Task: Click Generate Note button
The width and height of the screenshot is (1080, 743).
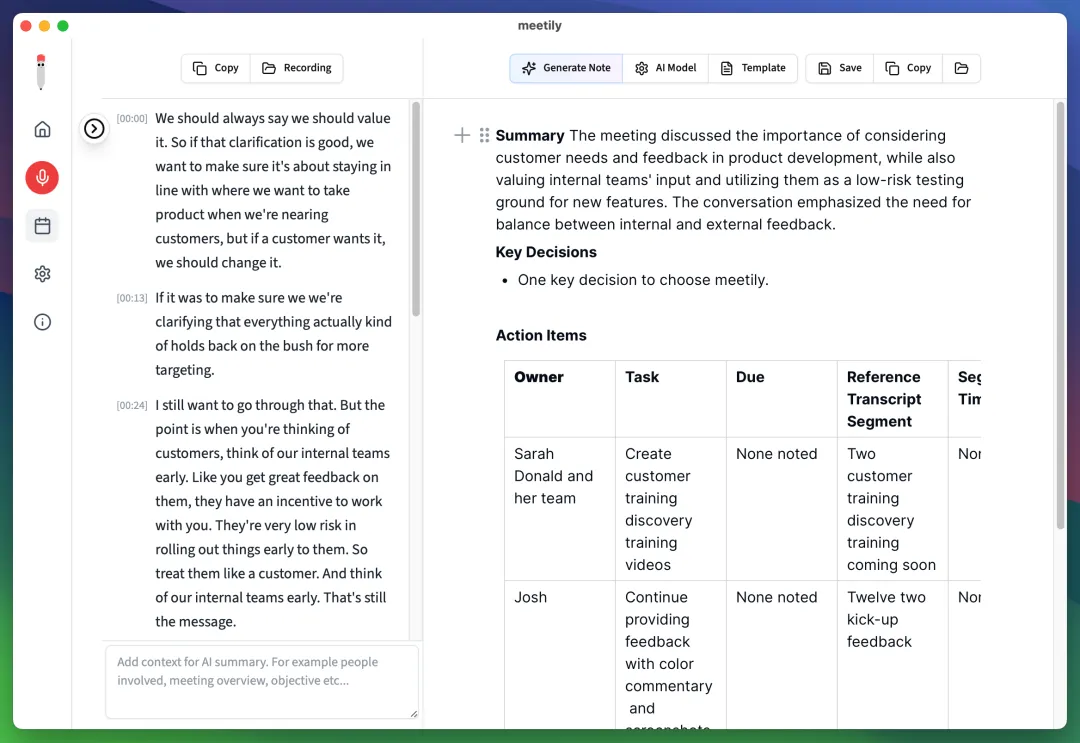Action: pyautogui.click(x=566, y=68)
